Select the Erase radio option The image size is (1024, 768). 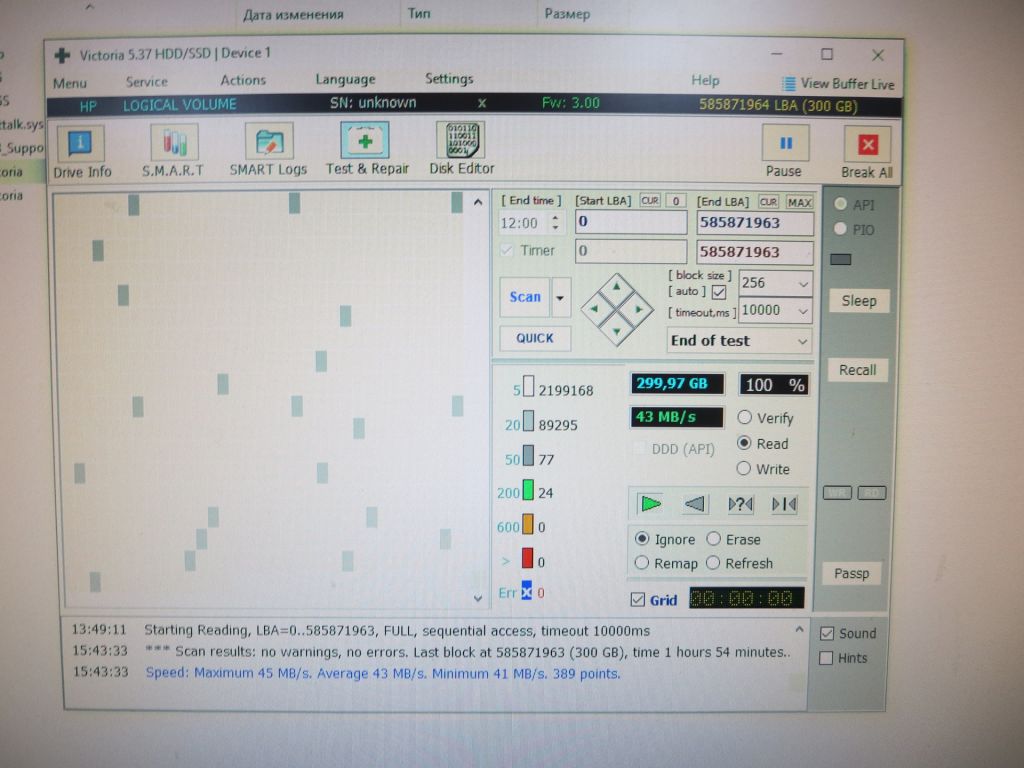pyautogui.click(x=713, y=539)
